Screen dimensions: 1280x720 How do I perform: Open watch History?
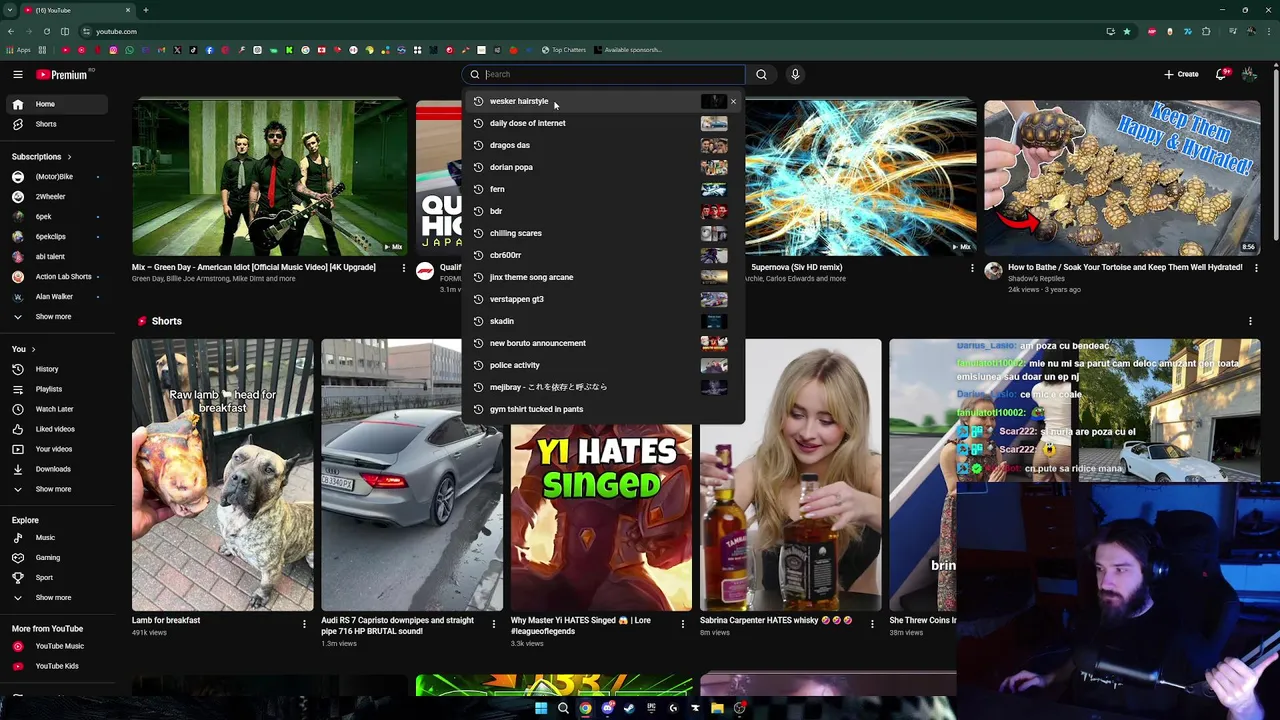tap(58, 369)
